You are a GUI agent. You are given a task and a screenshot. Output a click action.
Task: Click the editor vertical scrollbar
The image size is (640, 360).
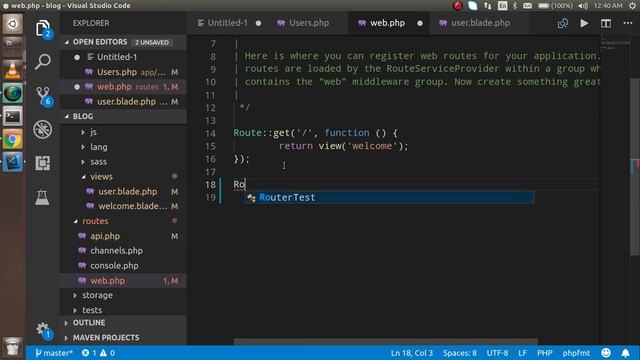click(635, 167)
